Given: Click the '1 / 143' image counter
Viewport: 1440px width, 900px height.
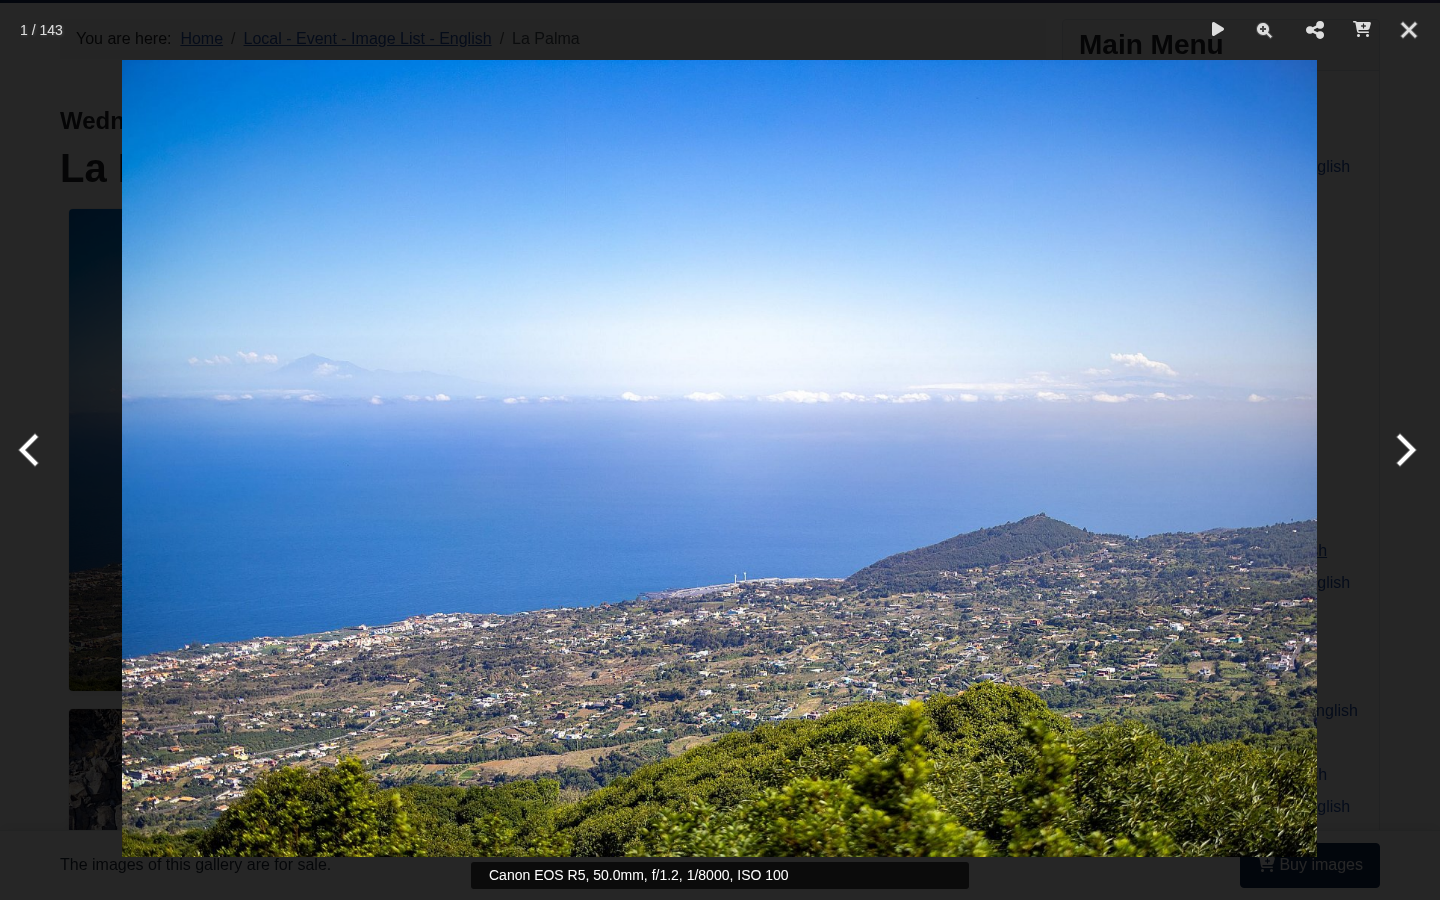Looking at the screenshot, I should tap(41, 30).
